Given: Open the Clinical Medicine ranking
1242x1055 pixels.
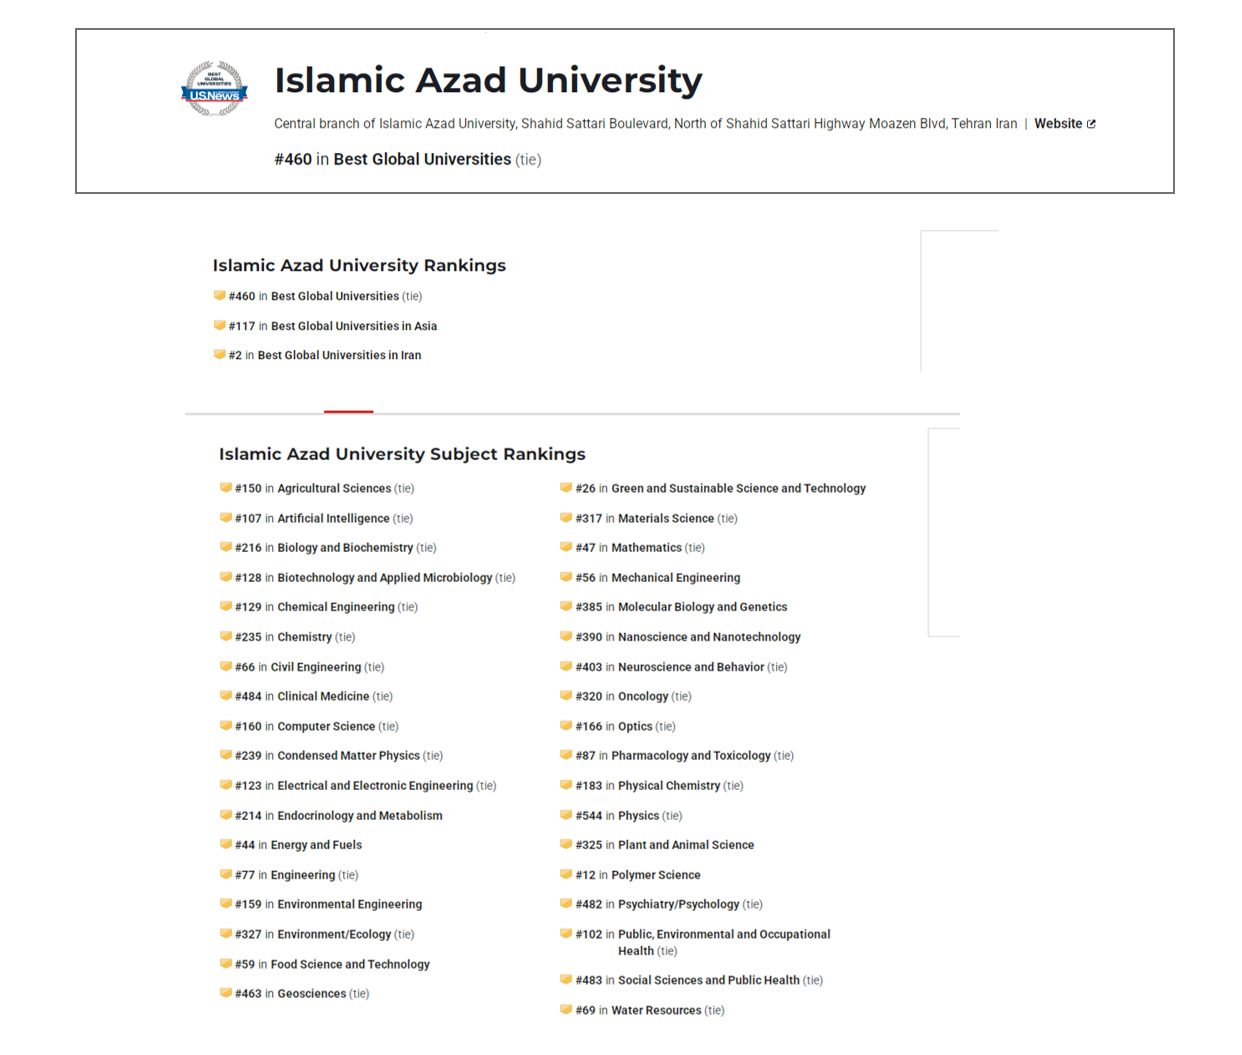Looking at the screenshot, I should 323,697.
